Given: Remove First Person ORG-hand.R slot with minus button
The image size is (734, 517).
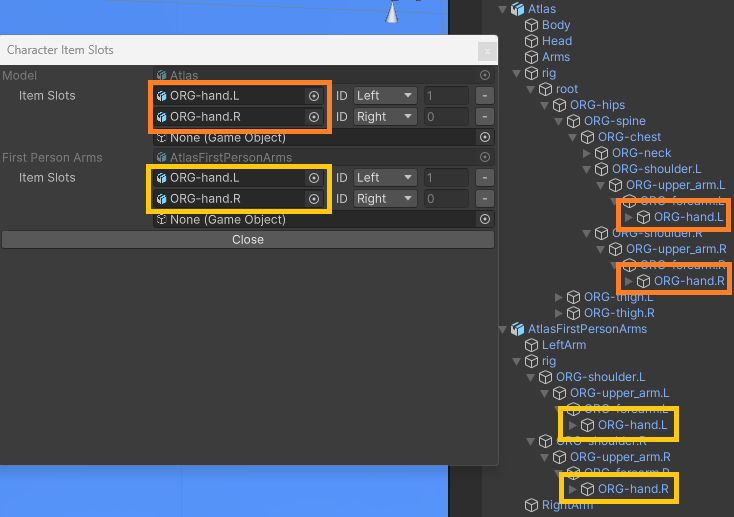Looking at the screenshot, I should pyautogui.click(x=484, y=199).
